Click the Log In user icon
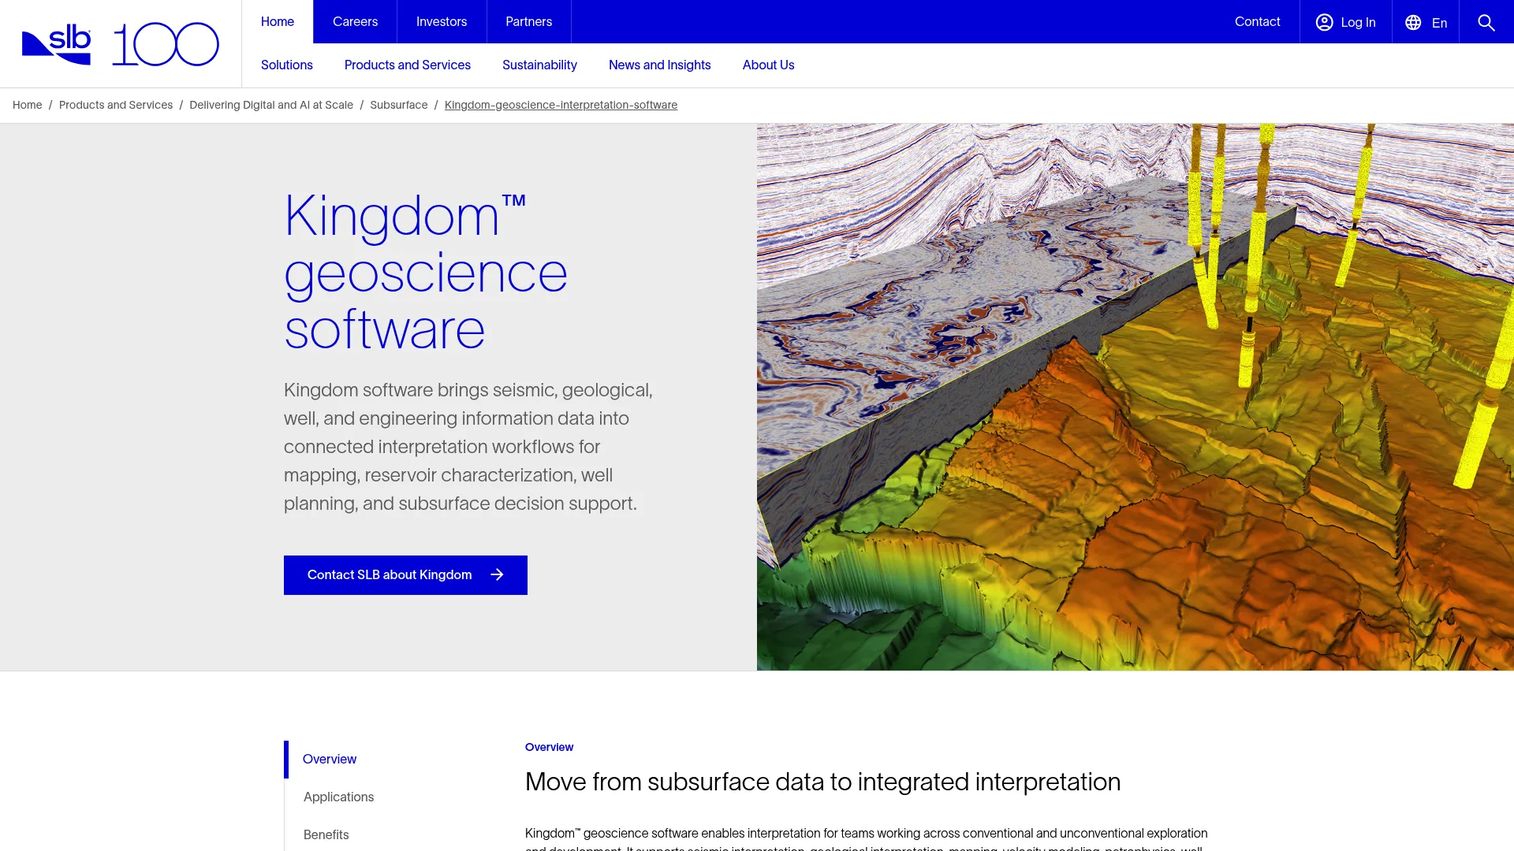1514x851 pixels. (x=1324, y=22)
